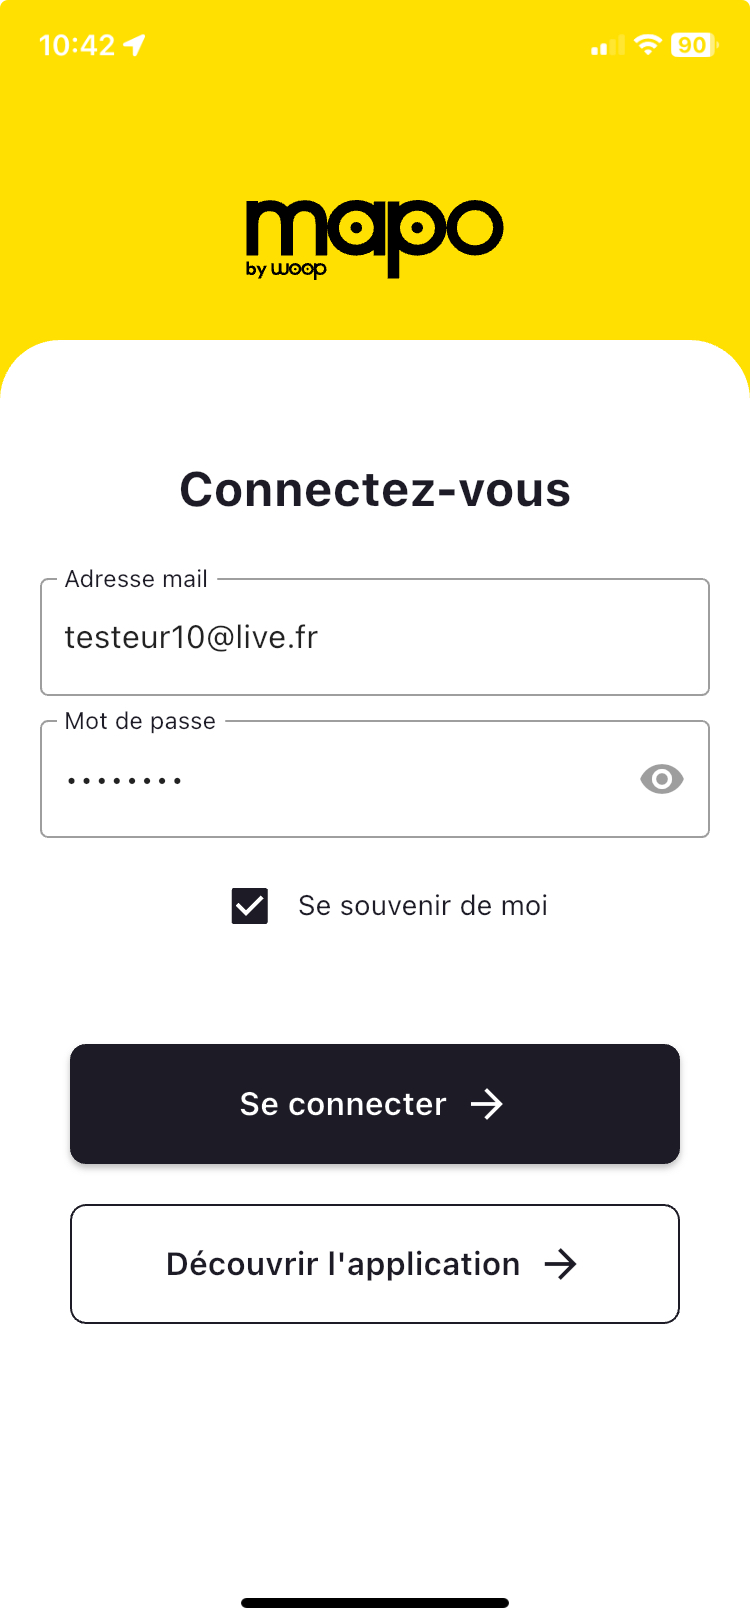Tap the cellular signal bars icon
This screenshot has height=1624, width=750.
[x=607, y=46]
